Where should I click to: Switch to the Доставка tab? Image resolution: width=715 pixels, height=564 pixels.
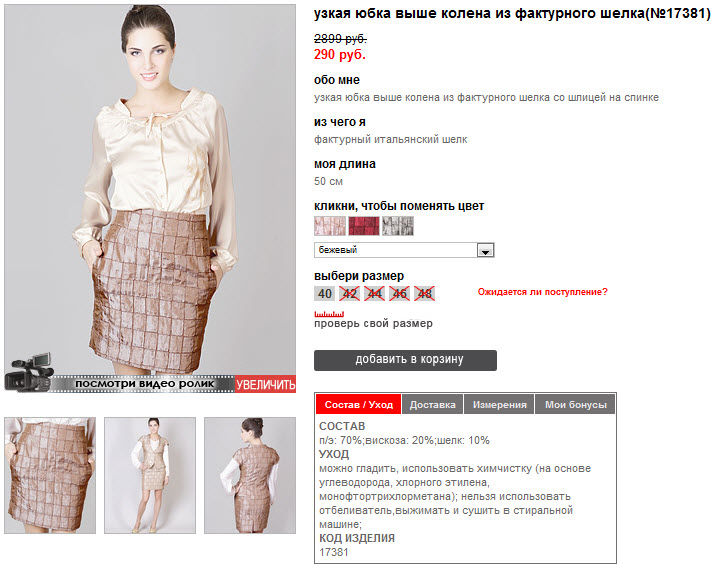(x=432, y=404)
